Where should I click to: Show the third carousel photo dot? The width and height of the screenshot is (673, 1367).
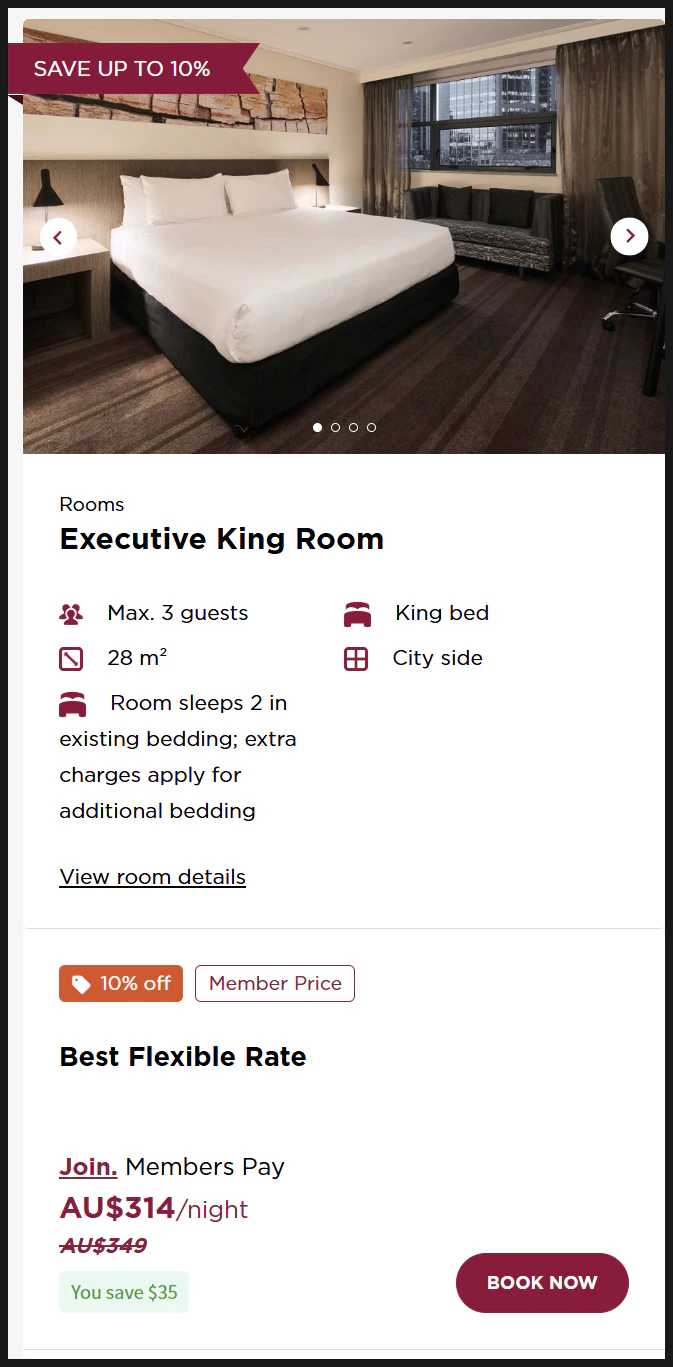pyautogui.click(x=353, y=427)
